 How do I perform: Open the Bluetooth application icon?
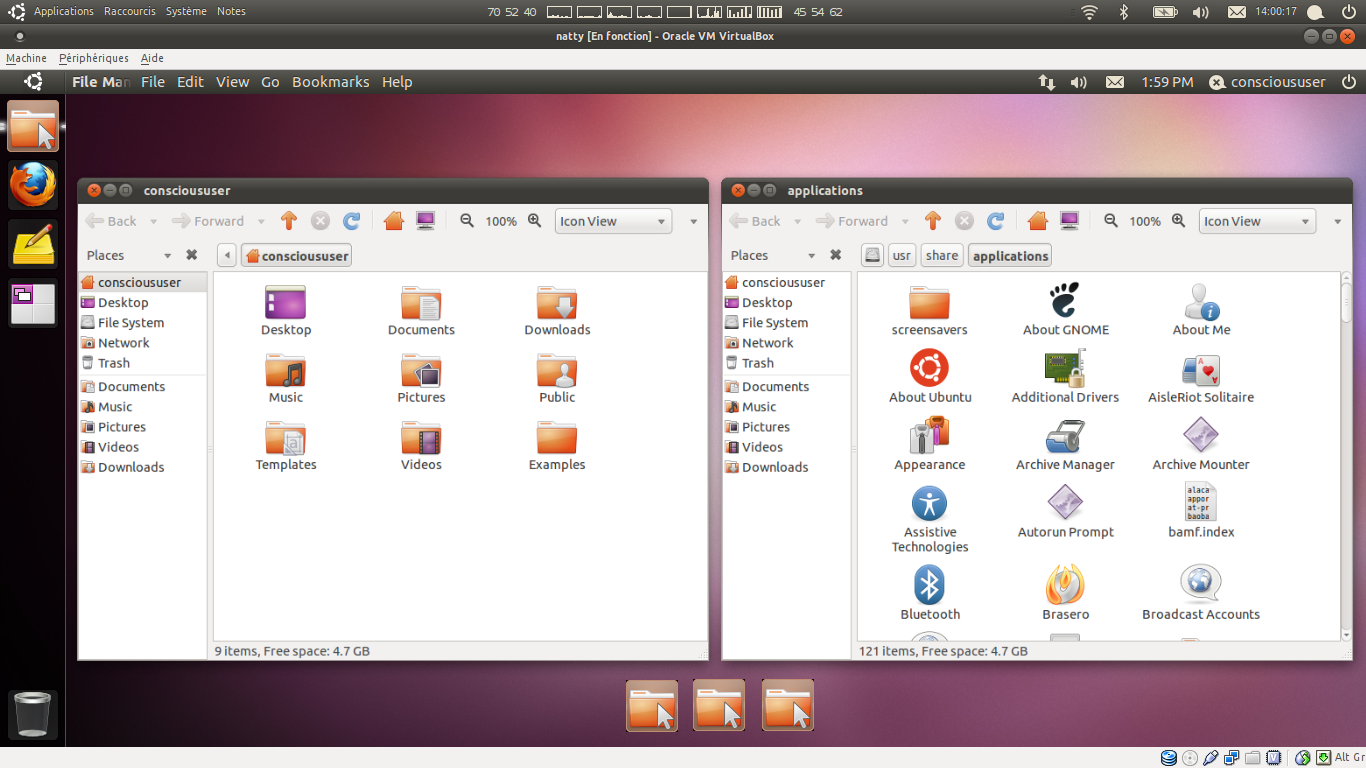click(x=929, y=586)
